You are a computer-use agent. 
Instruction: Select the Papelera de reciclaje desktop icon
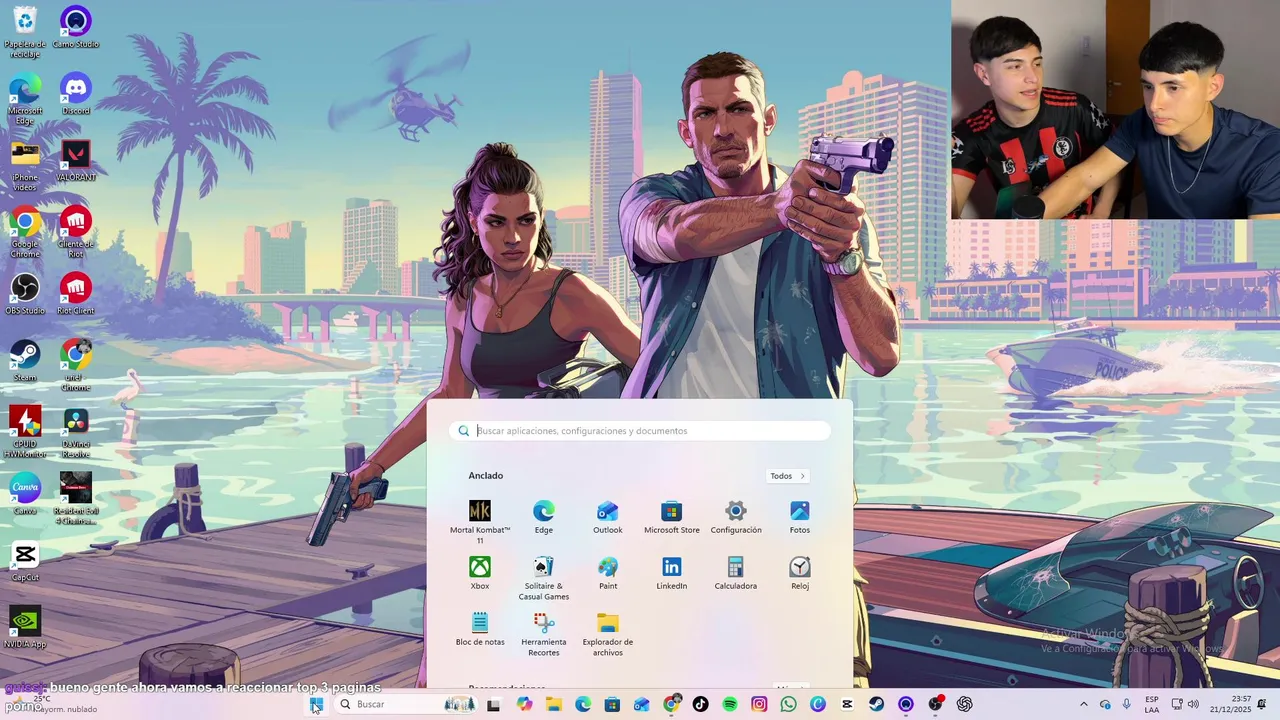(25, 32)
